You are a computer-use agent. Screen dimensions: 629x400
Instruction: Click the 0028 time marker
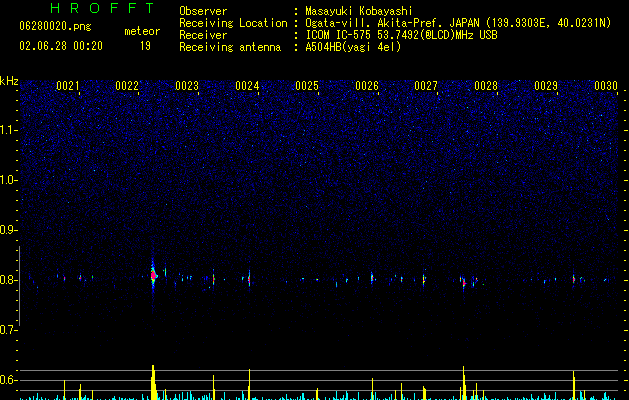coord(486,86)
